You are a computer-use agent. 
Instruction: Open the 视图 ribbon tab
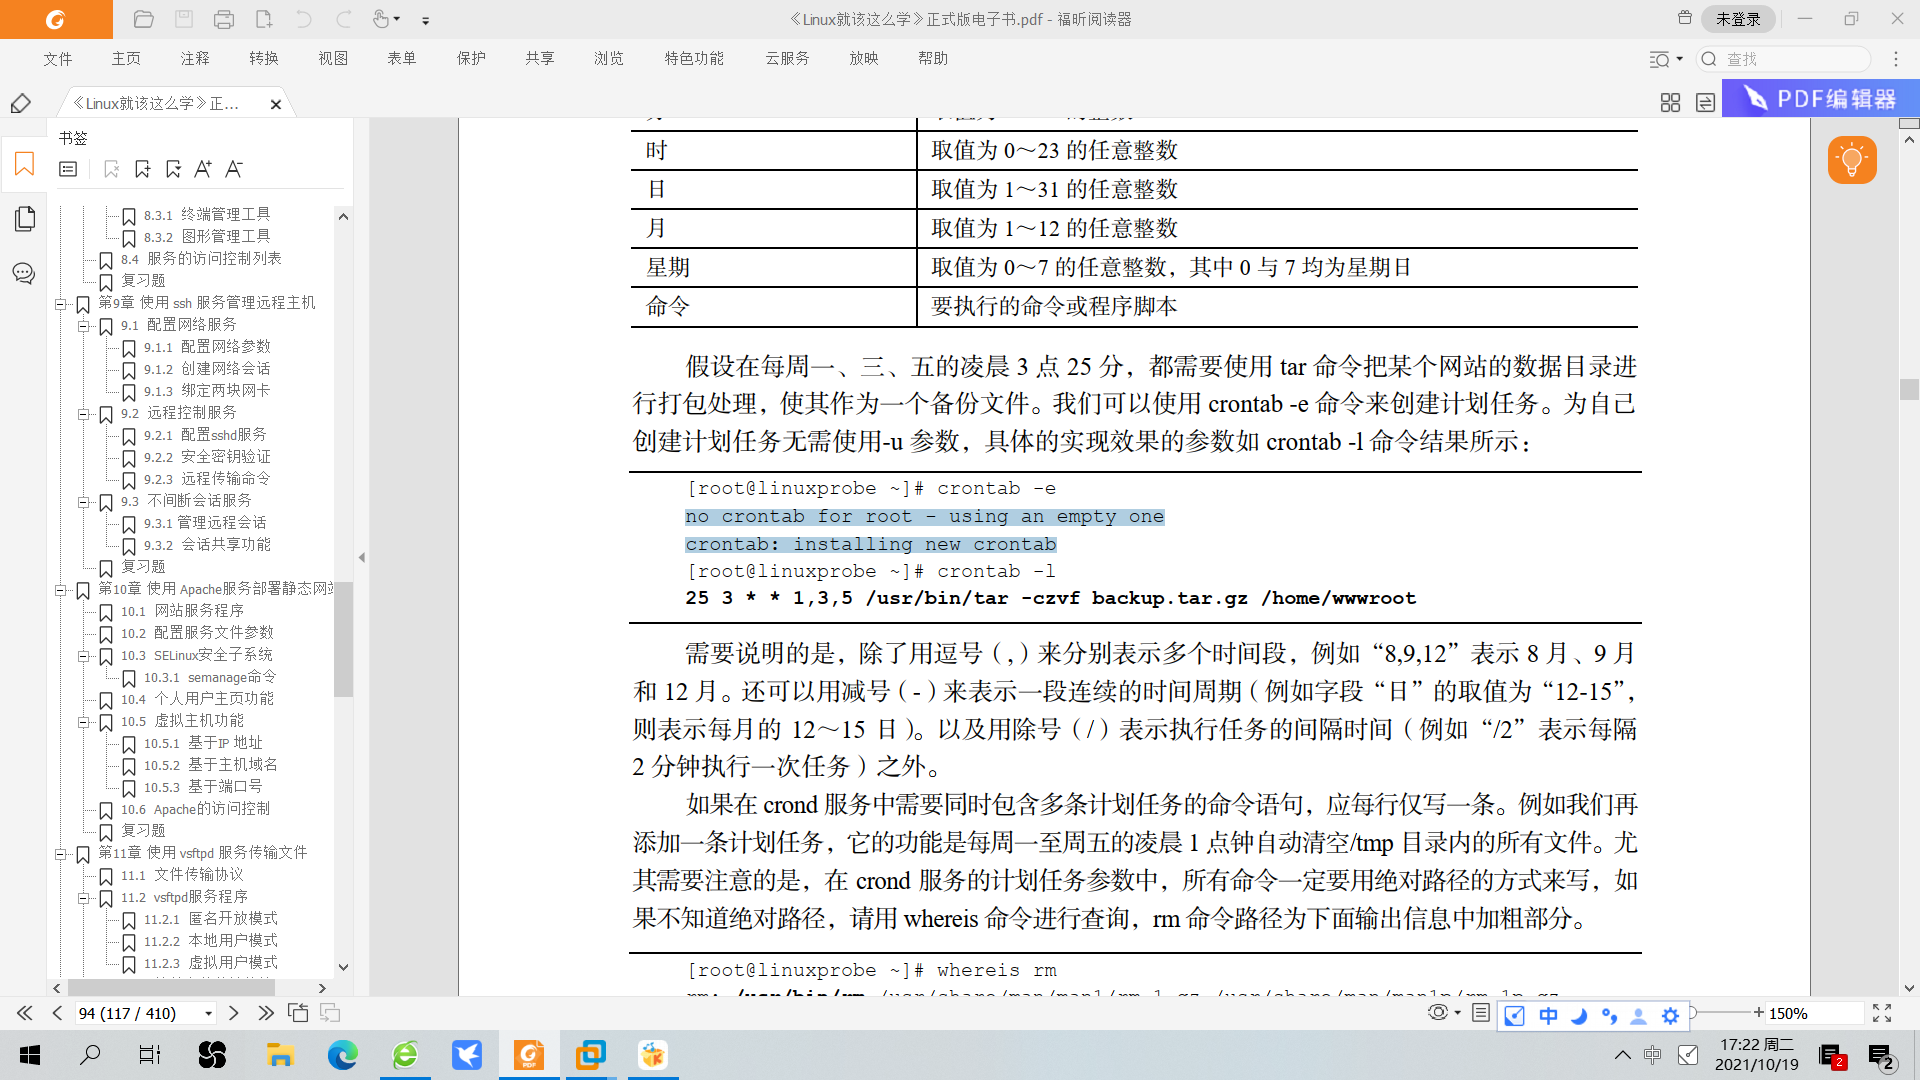click(x=333, y=59)
